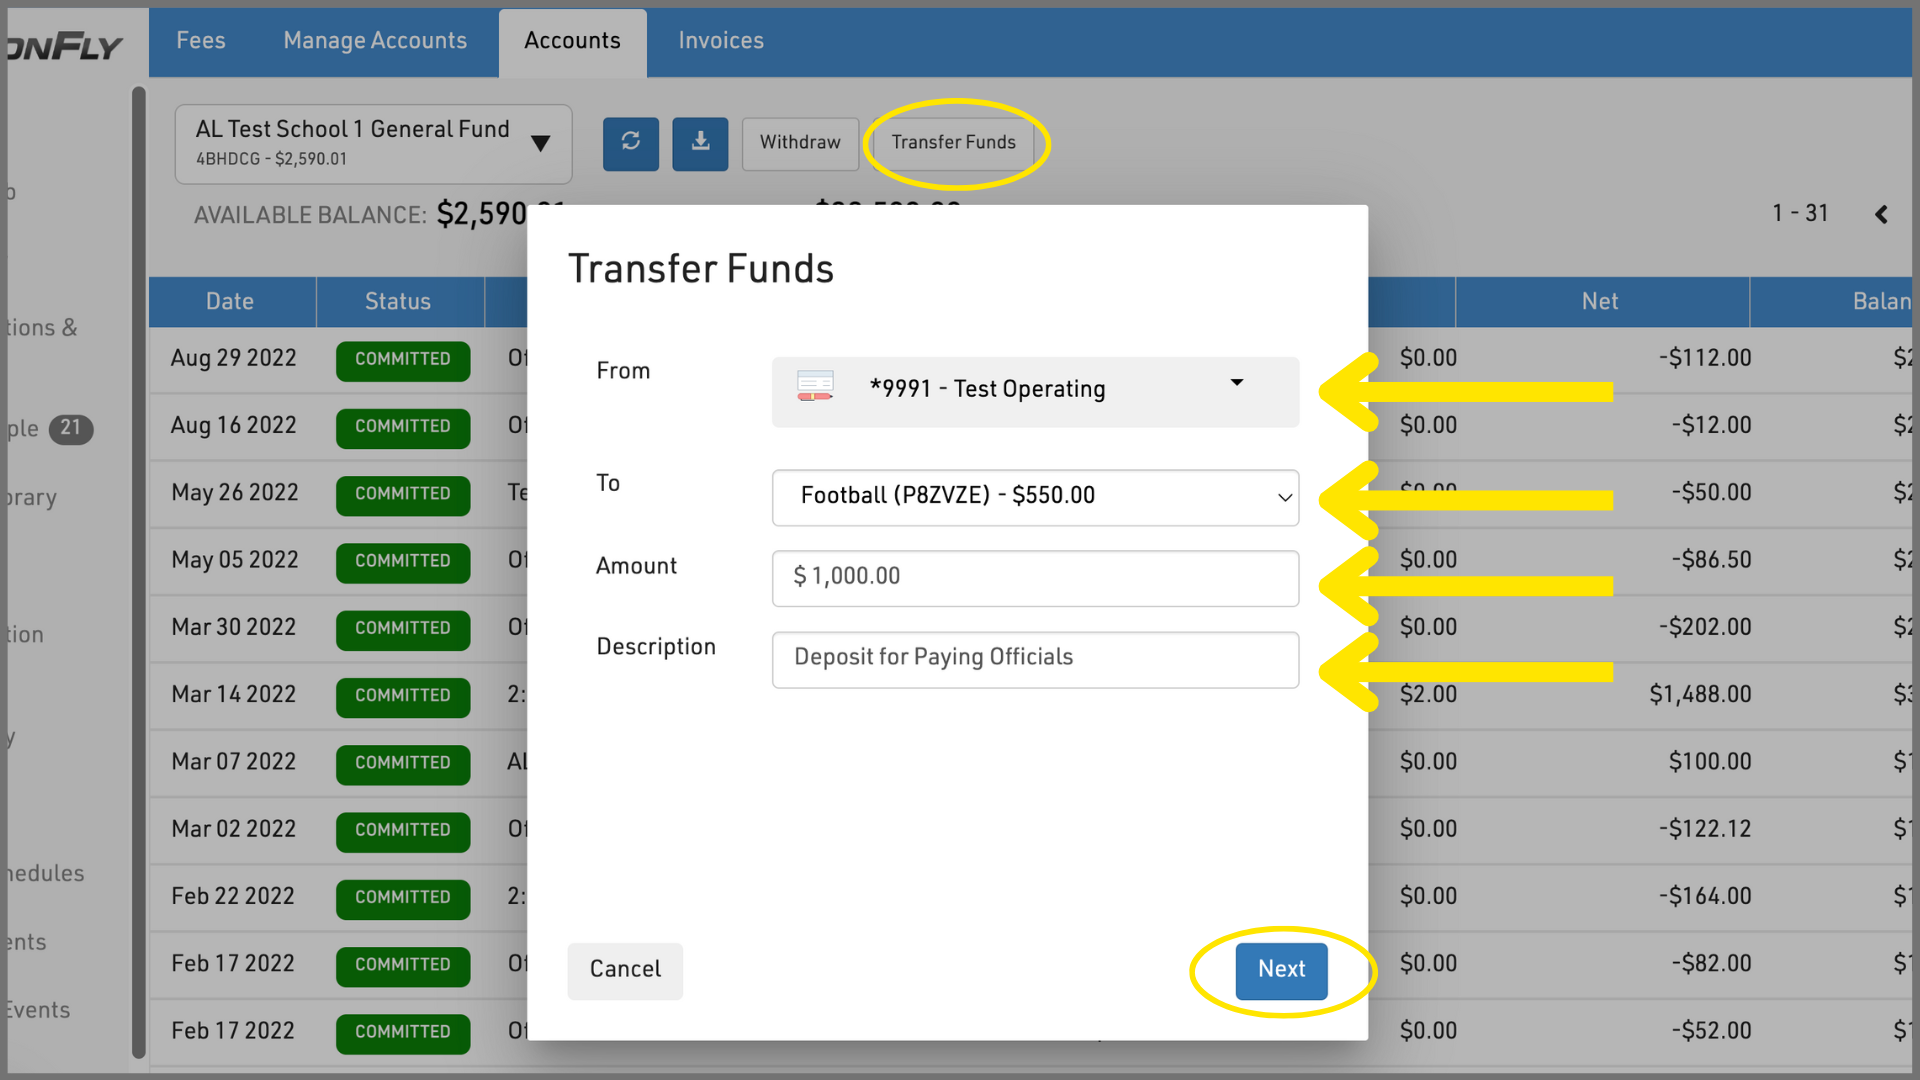Click the RefOnFly logo
This screenshot has width=1920, height=1080.
pyautogui.click(x=66, y=46)
